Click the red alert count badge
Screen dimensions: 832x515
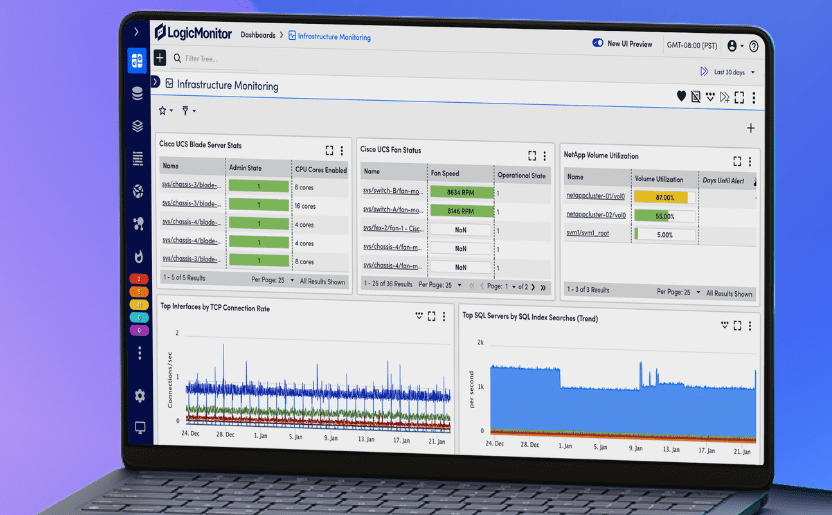tap(139, 279)
